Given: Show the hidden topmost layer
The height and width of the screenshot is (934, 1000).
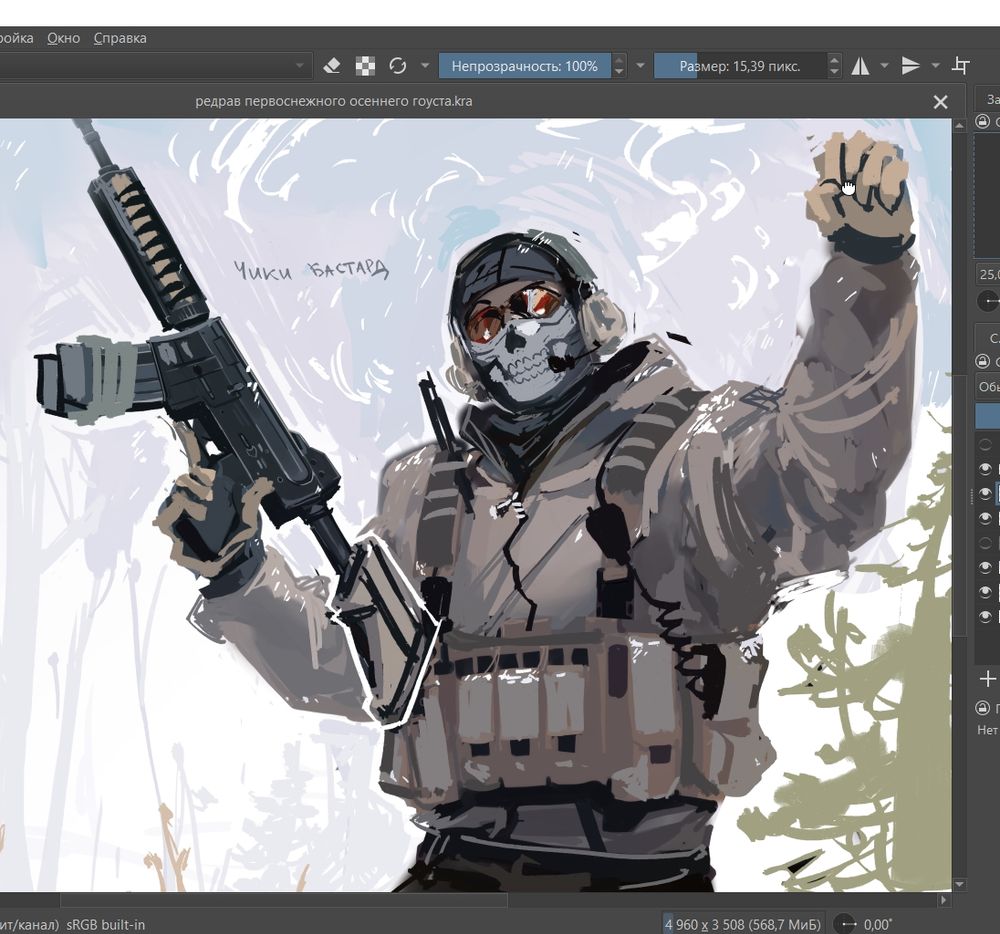Looking at the screenshot, I should [x=985, y=444].
